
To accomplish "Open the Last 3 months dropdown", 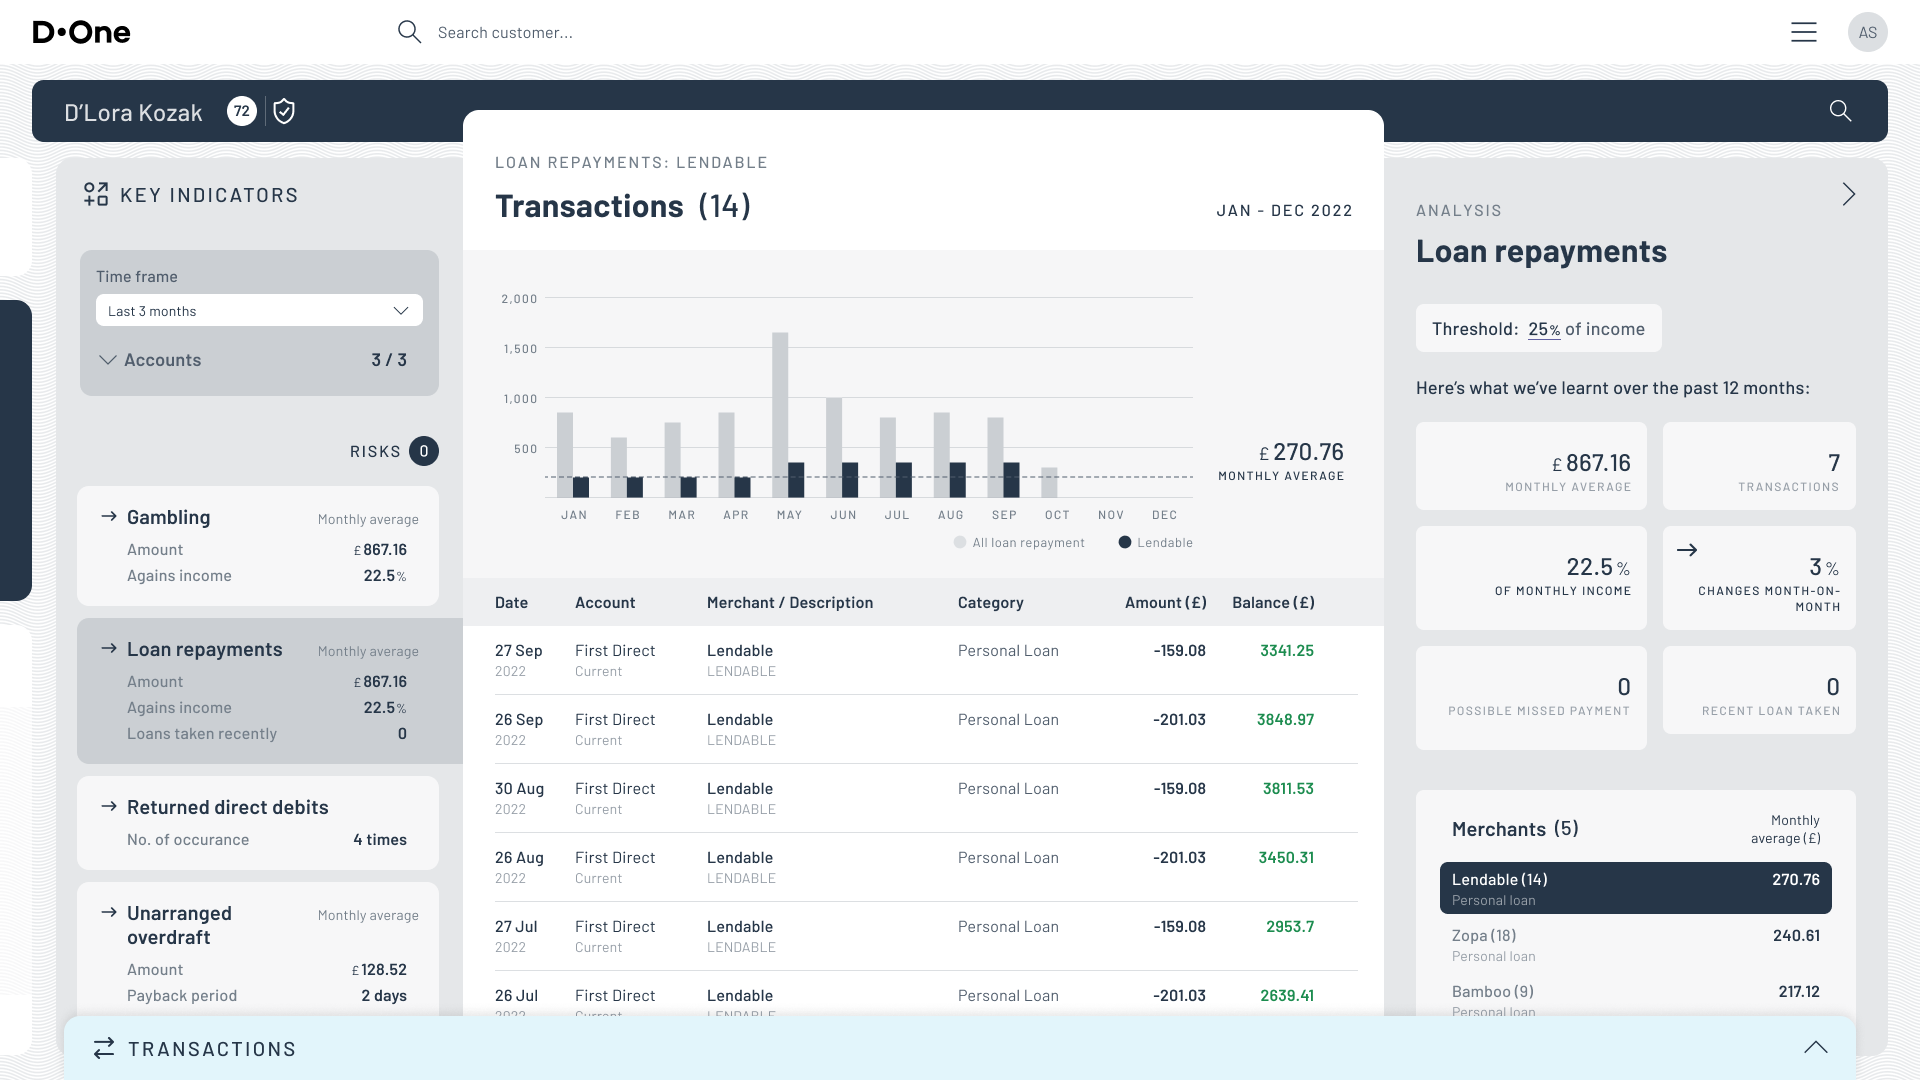I will click(259, 311).
